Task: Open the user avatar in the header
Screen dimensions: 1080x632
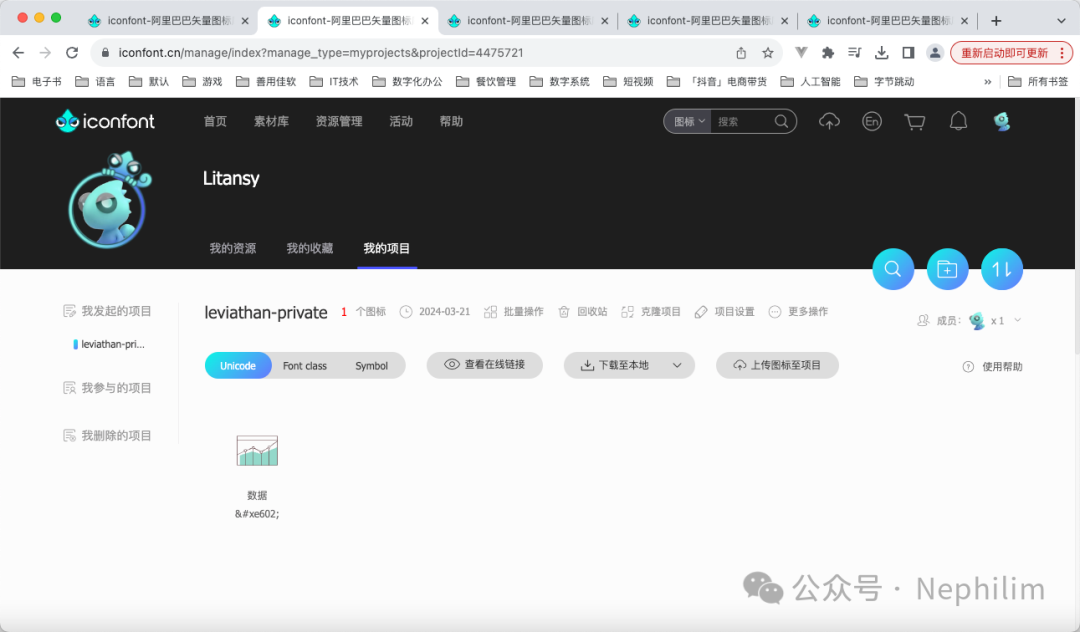Action: point(1002,122)
